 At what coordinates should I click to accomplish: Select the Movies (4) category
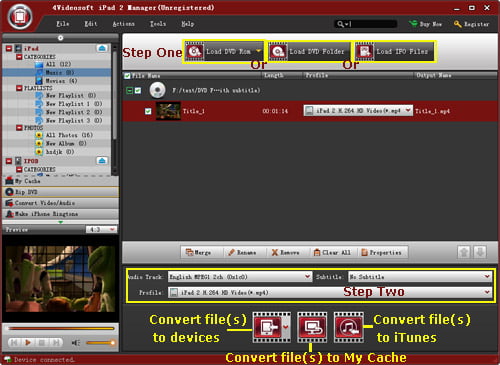(57, 81)
